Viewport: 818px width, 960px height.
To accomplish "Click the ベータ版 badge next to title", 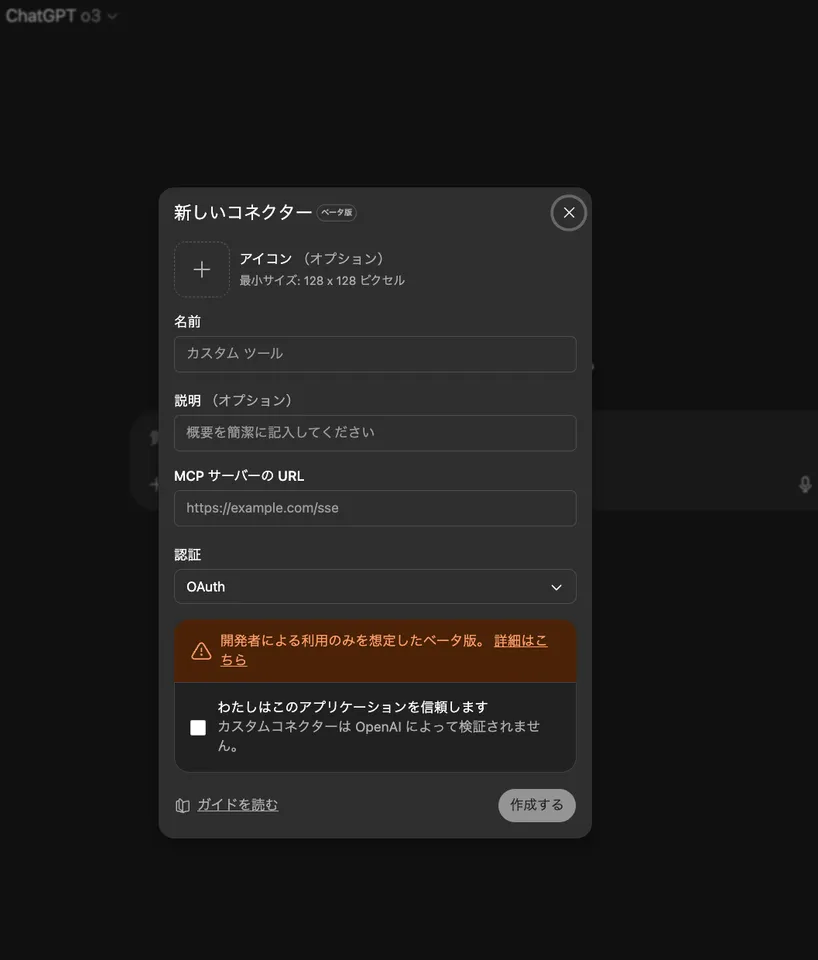I will (336, 213).
